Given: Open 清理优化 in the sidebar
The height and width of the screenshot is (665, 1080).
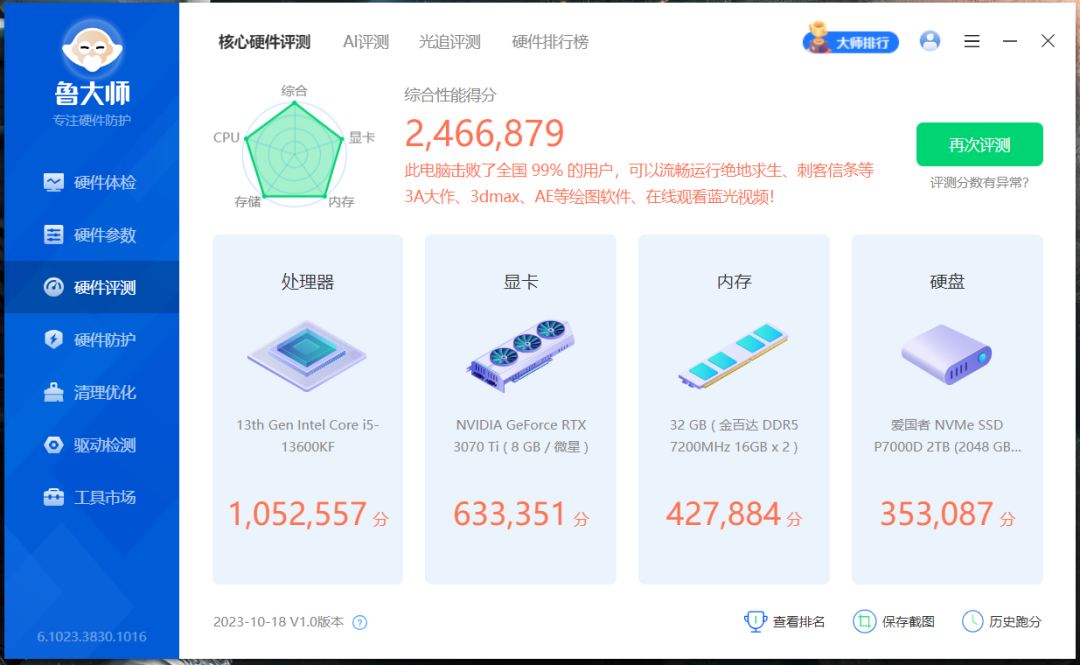Looking at the screenshot, I should [92, 392].
